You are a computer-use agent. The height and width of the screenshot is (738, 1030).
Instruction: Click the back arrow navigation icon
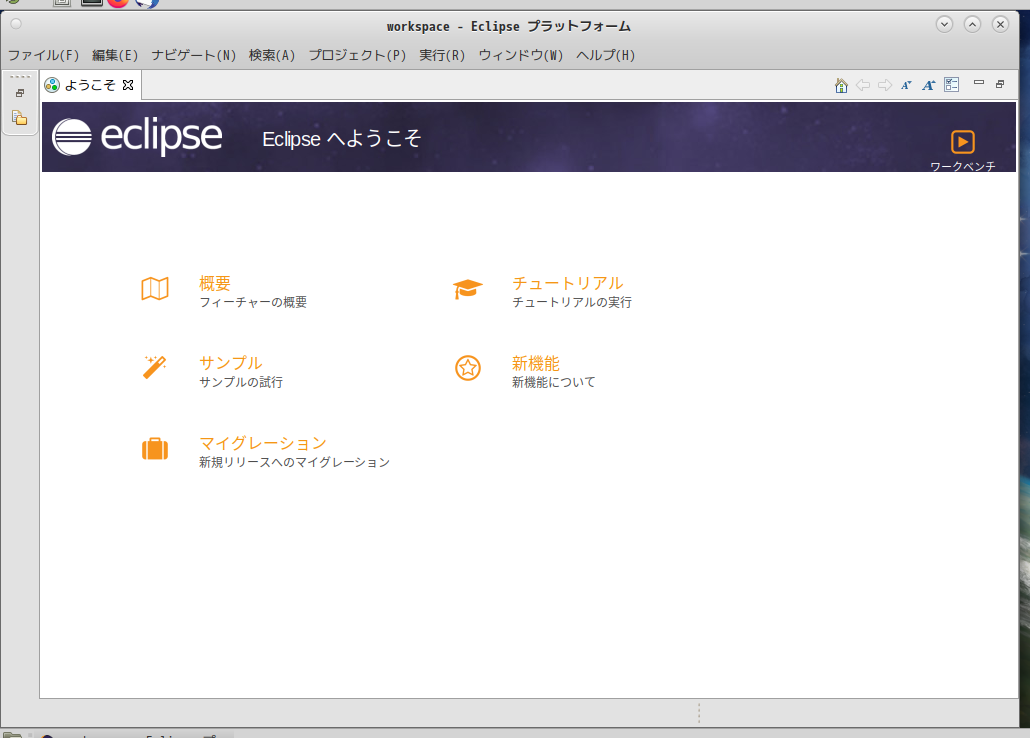[863, 85]
